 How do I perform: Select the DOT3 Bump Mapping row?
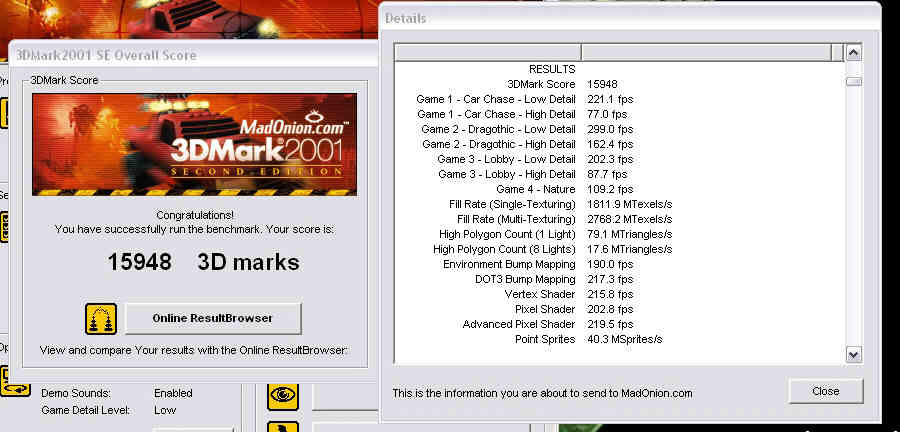619,279
